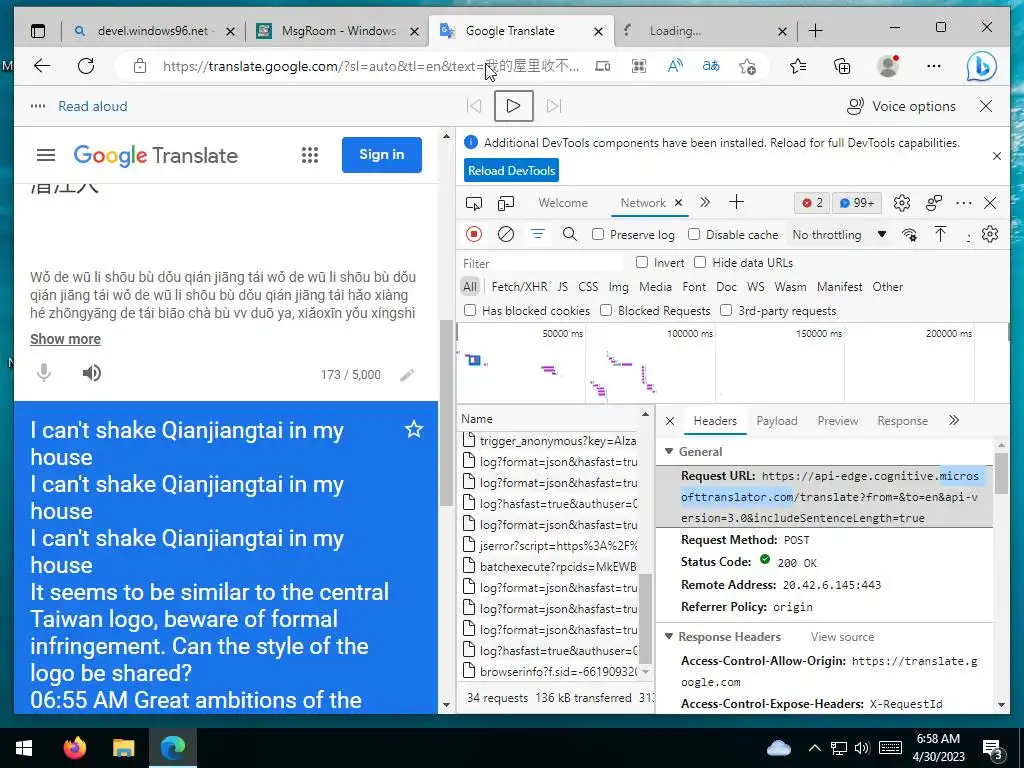Viewport: 1024px width, 768px height.
Task: Switch to devel.windows96.net browser tab
Action: coord(154,31)
